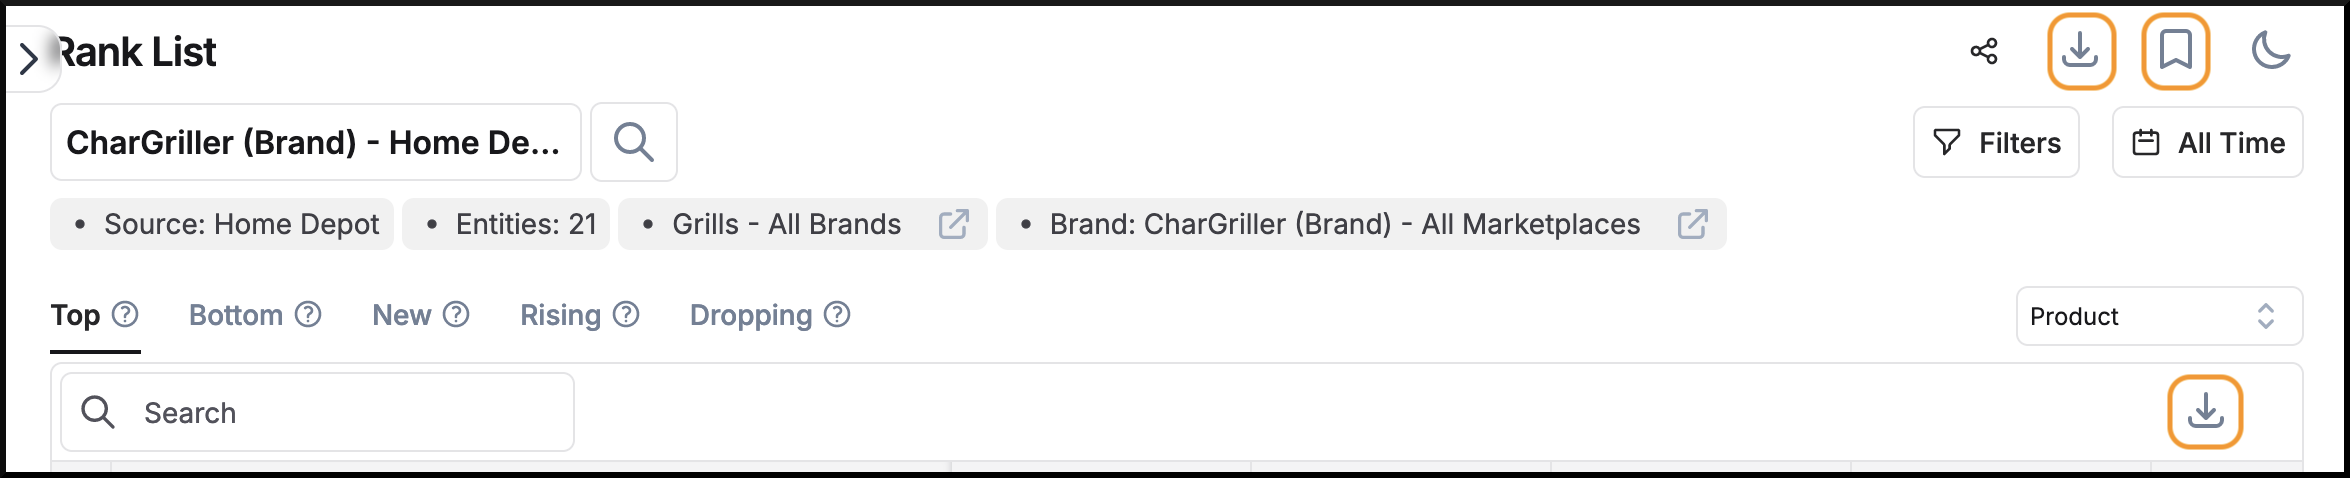Download the report via top download icon
The height and width of the screenshot is (478, 2350).
[2081, 51]
